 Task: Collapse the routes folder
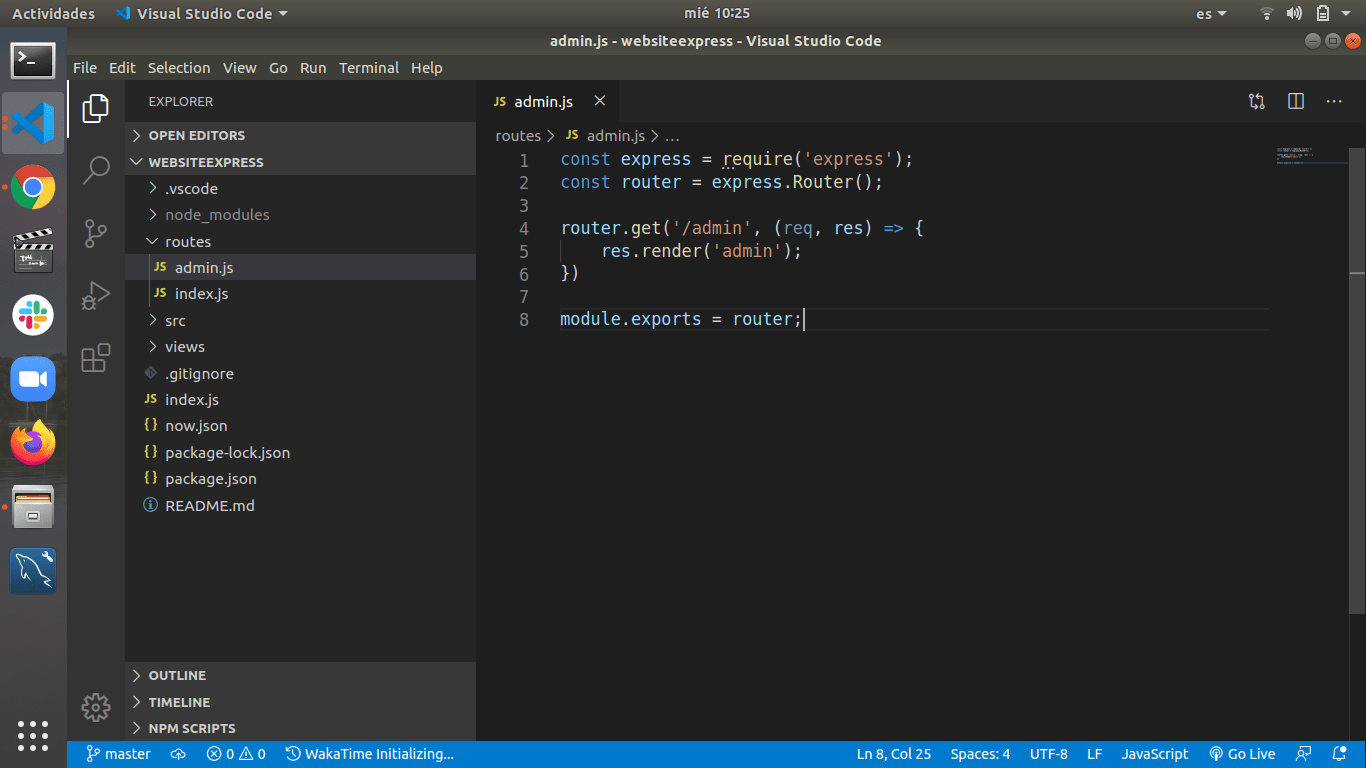coord(300,241)
